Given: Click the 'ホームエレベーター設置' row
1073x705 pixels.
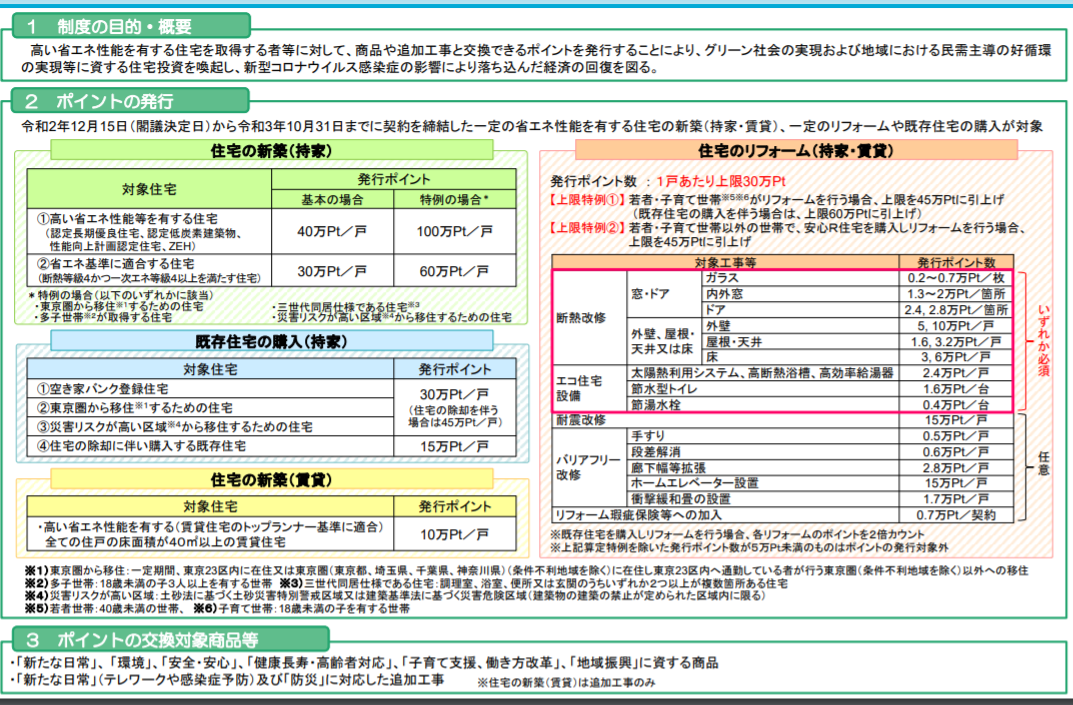Looking at the screenshot, I should 690,482.
